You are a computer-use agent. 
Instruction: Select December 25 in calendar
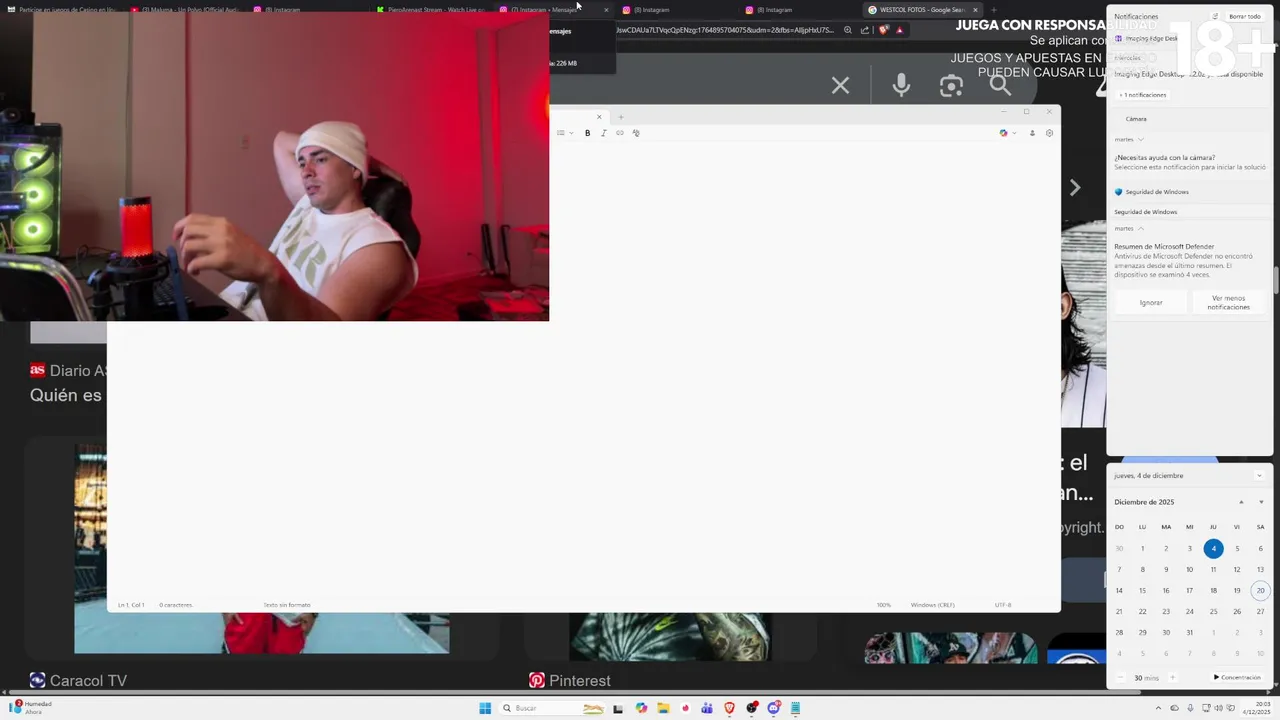(x=1213, y=611)
